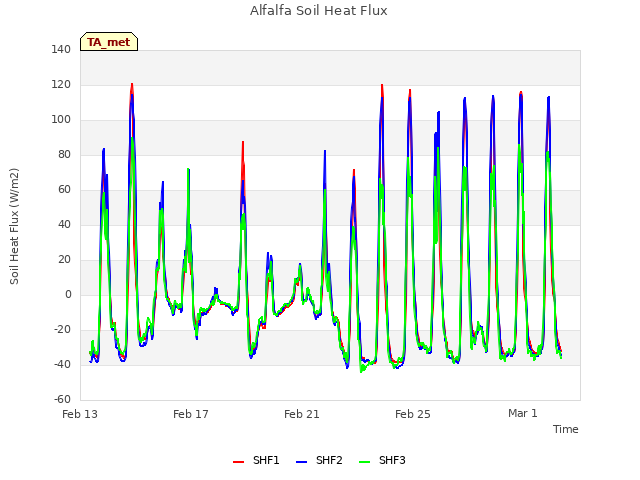Click the Soil Heat Flux (W/m2) axis title

(x=14, y=226)
